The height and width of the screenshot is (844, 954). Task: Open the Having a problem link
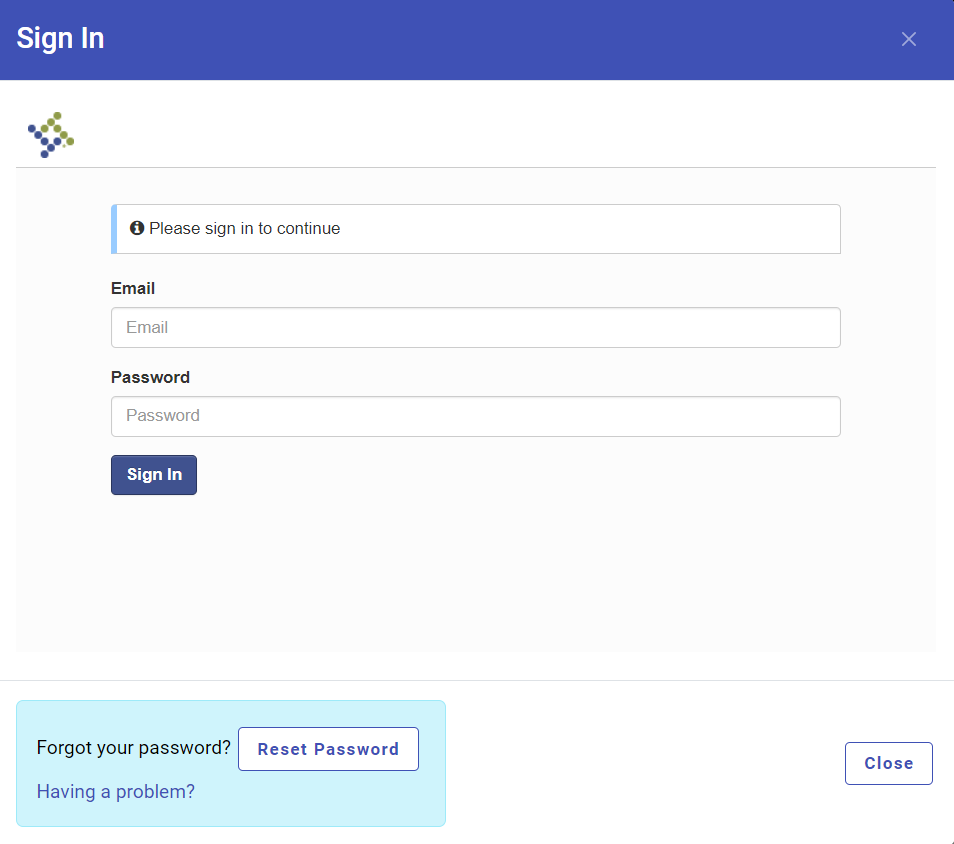click(115, 791)
